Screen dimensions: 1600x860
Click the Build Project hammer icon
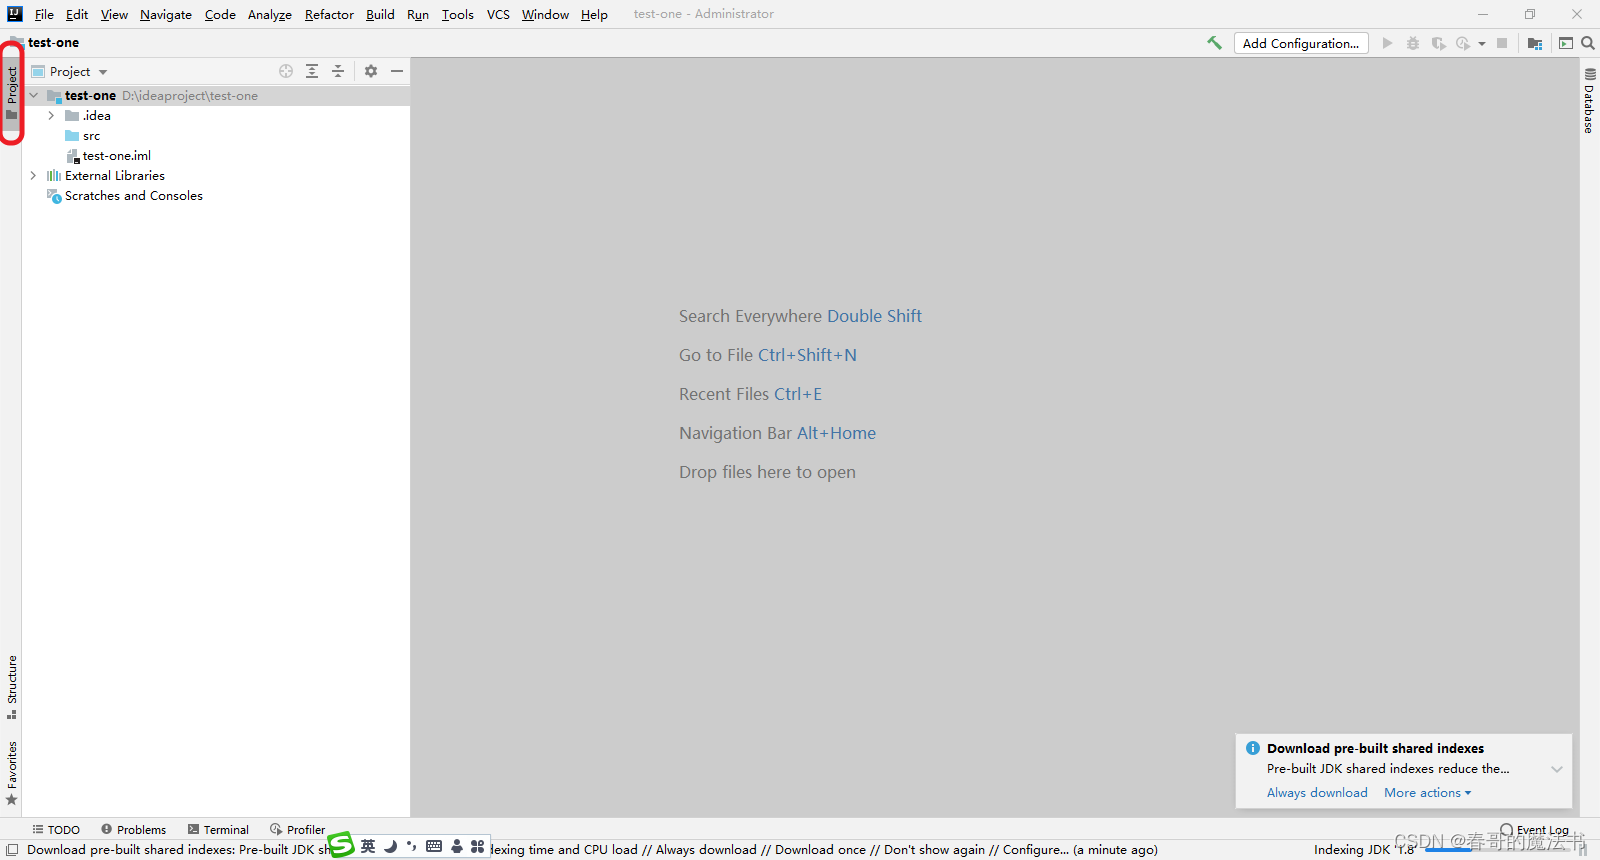(x=1214, y=43)
